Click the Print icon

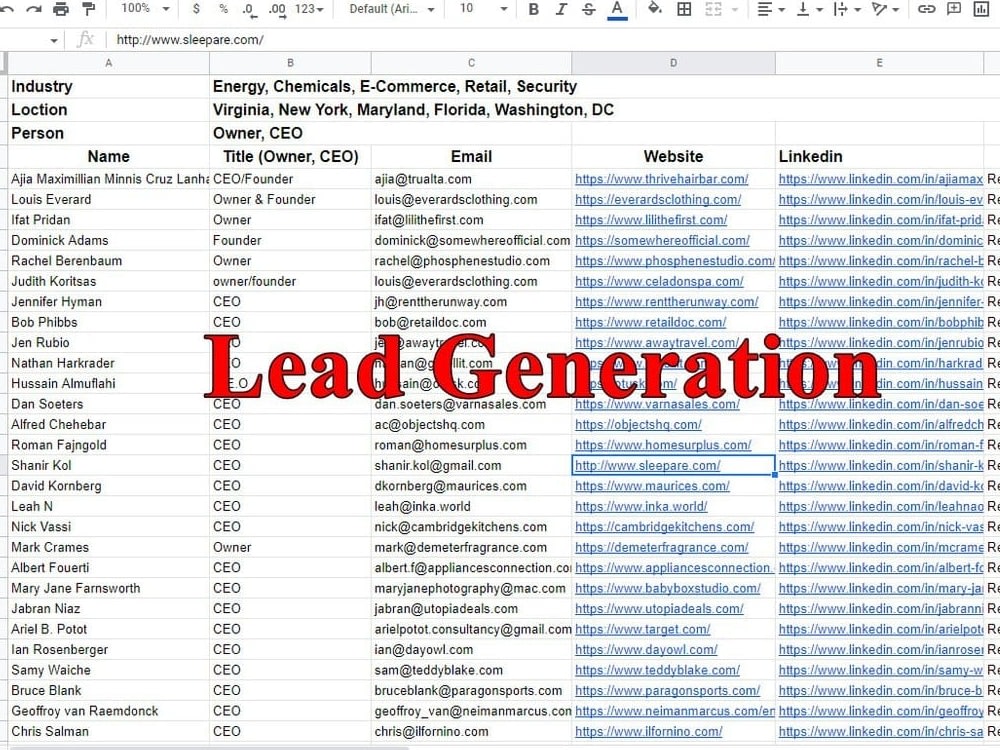(62, 10)
